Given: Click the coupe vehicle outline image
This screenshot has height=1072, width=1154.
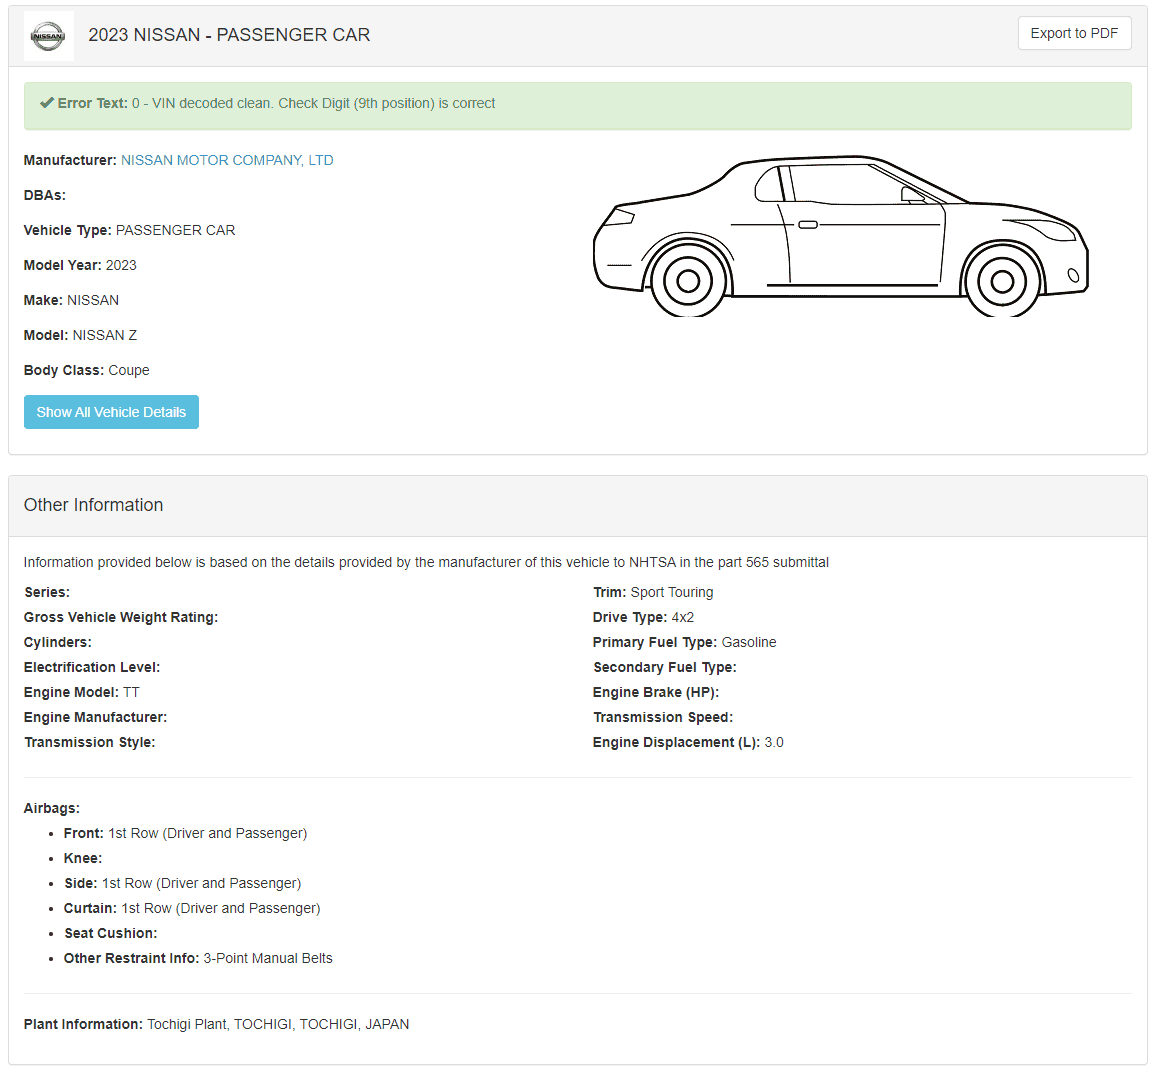Looking at the screenshot, I should (x=840, y=235).
